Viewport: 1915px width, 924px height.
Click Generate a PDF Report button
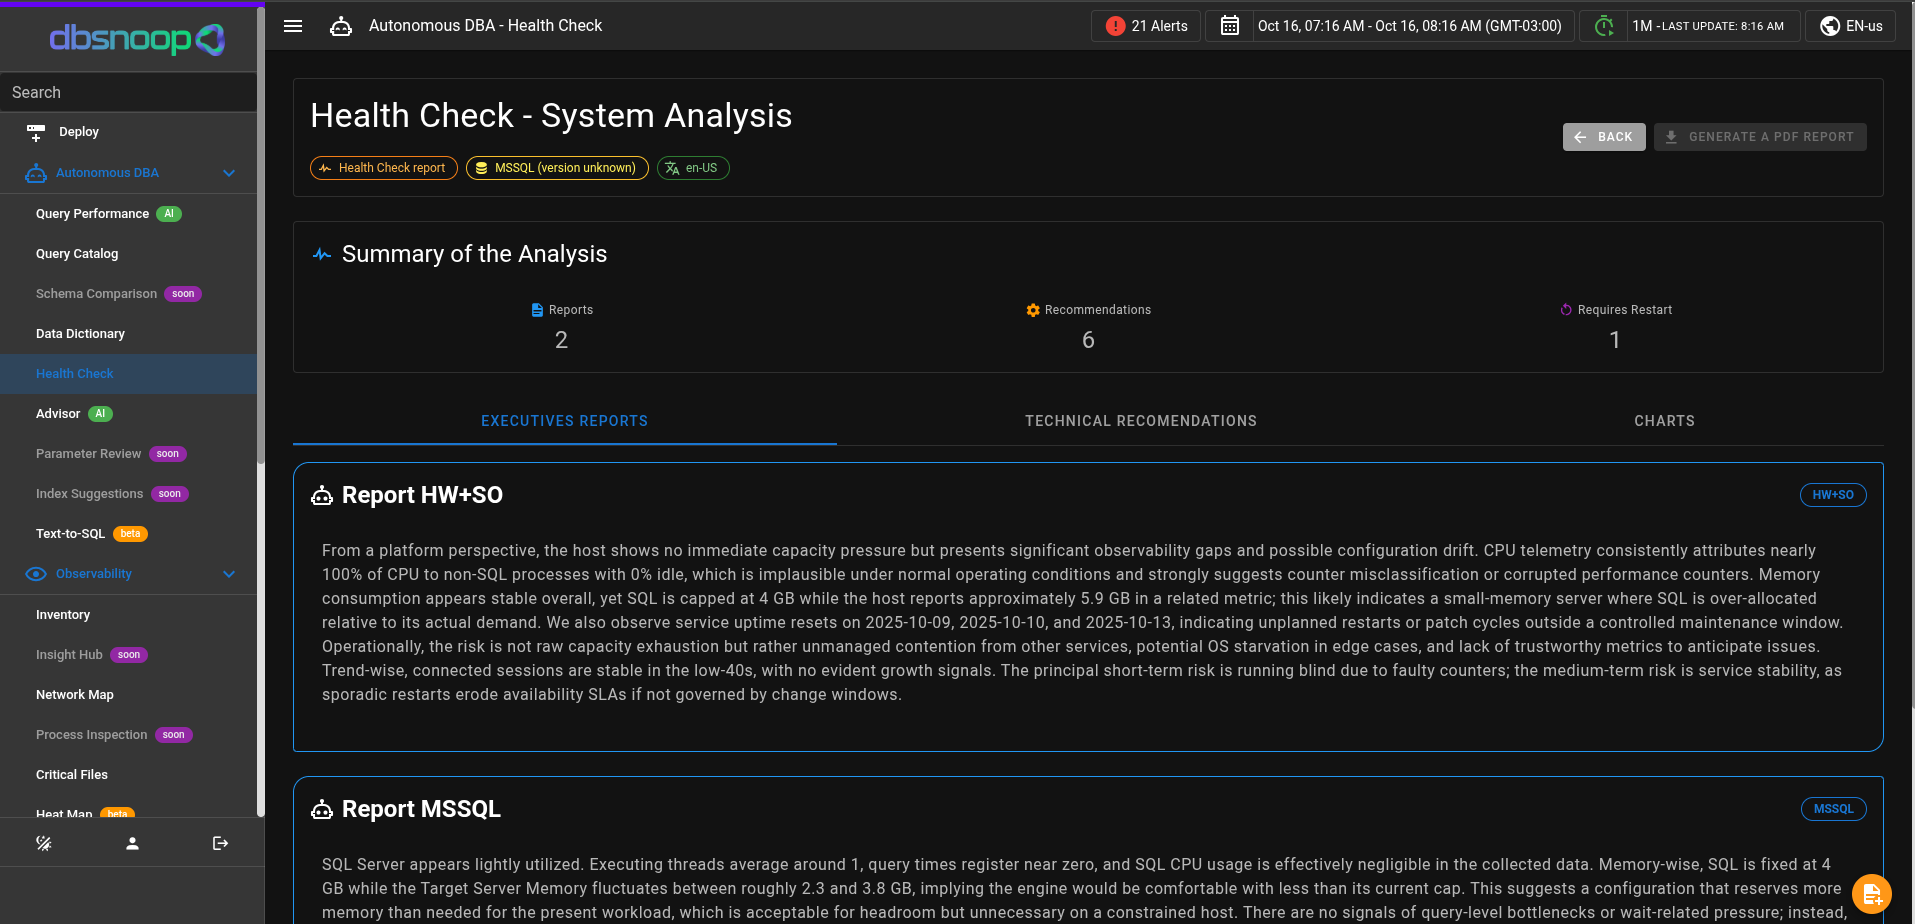click(1760, 137)
